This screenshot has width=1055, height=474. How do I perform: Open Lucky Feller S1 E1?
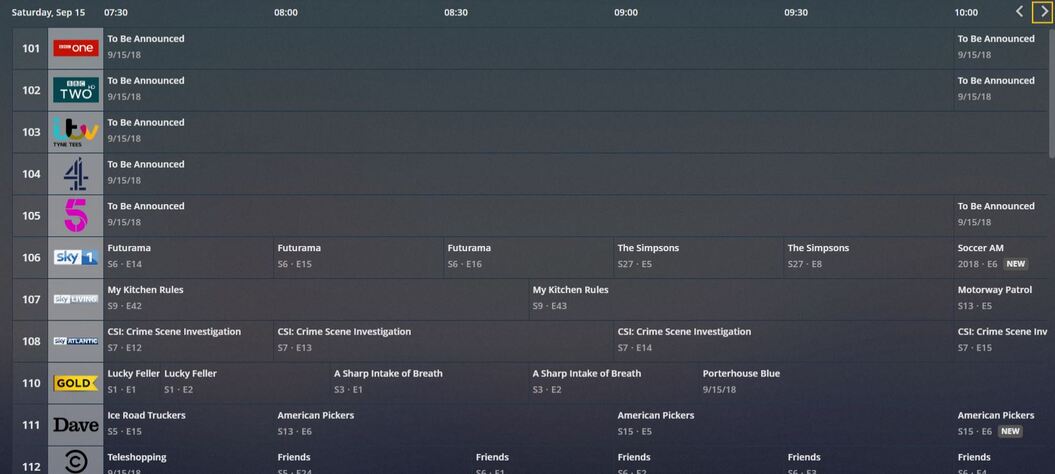coord(132,383)
